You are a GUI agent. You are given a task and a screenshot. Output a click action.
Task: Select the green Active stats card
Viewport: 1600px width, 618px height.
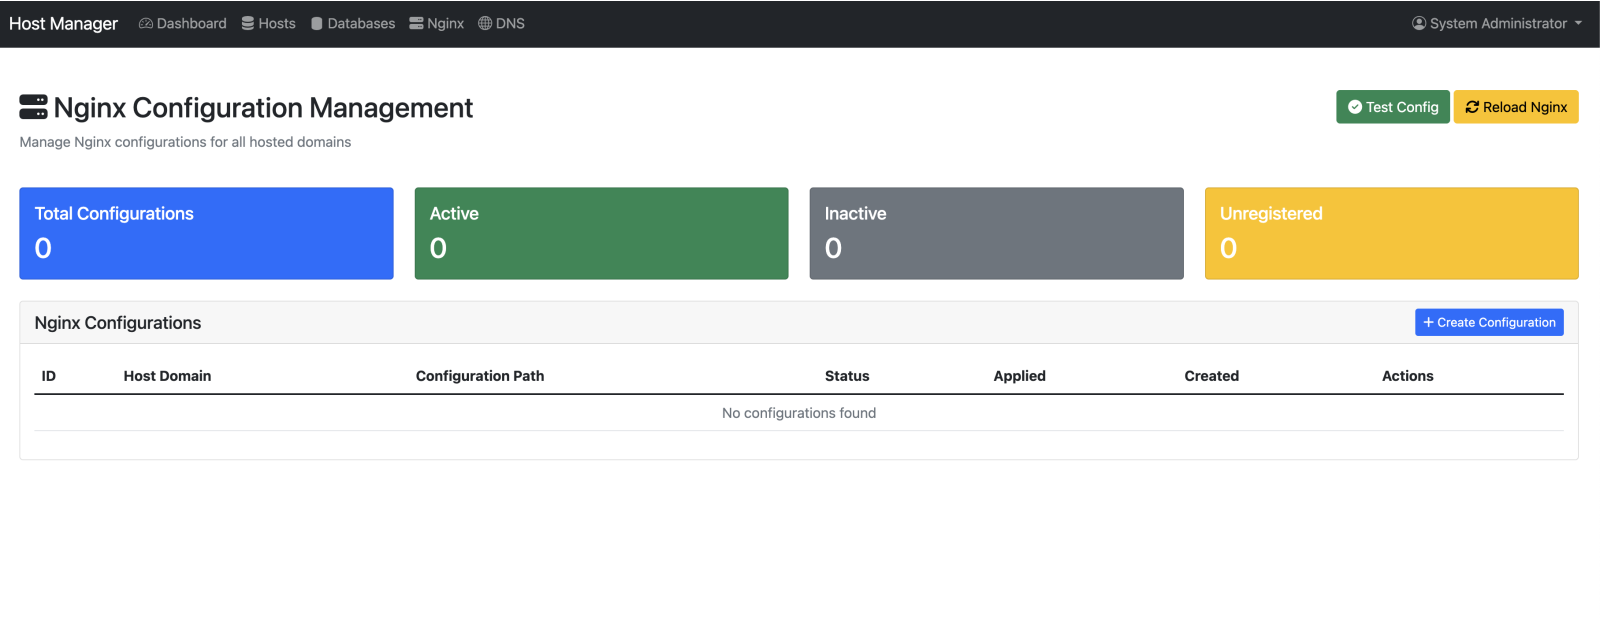click(601, 233)
